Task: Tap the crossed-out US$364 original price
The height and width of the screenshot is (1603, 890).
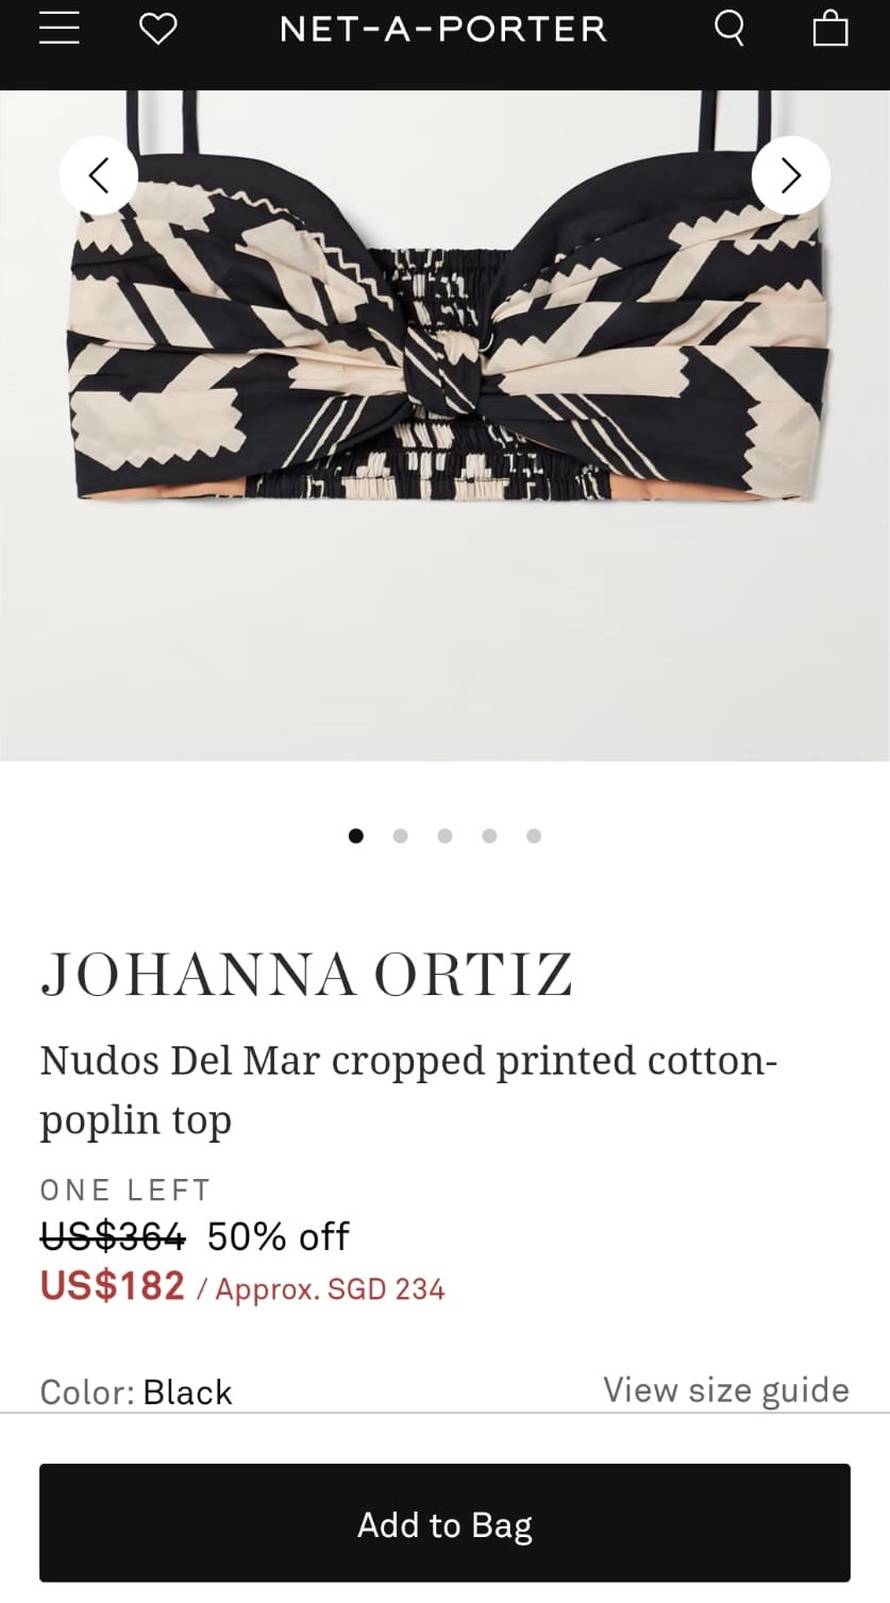Action: (113, 1237)
